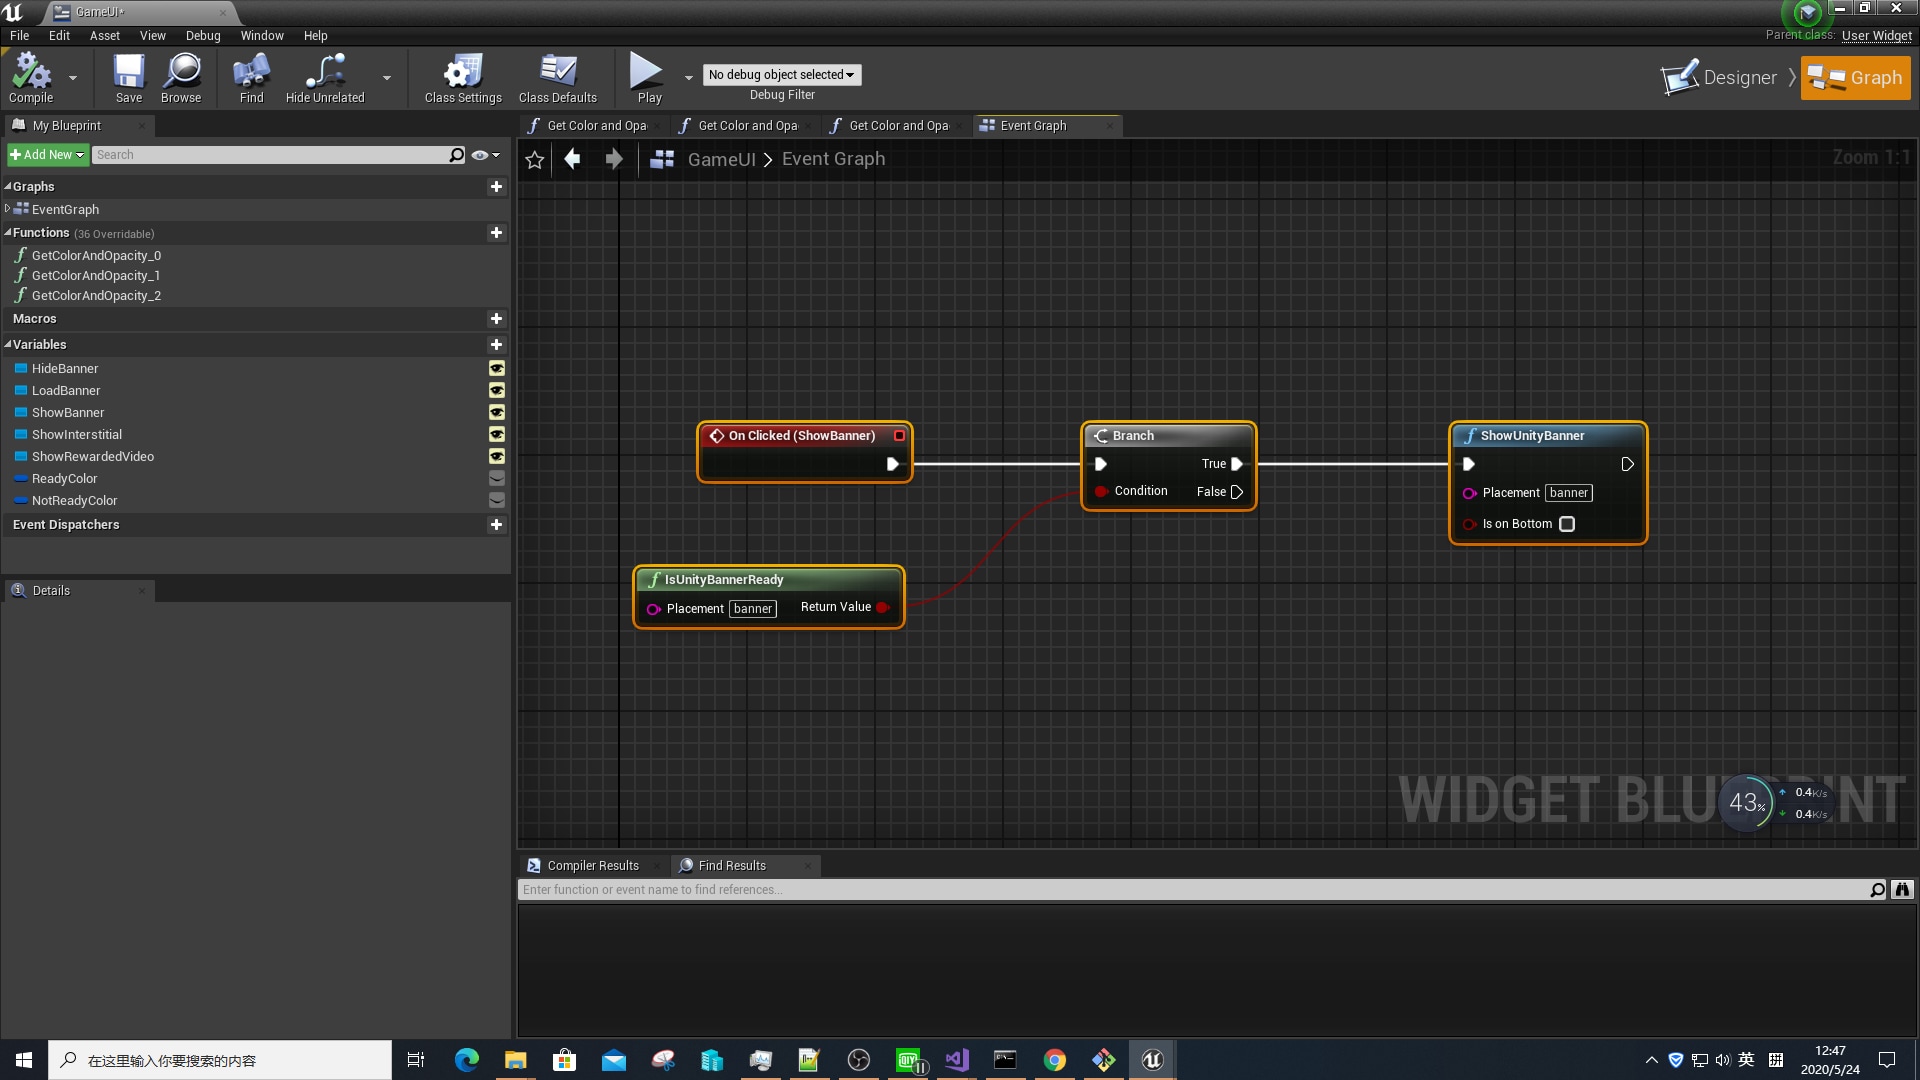Save the blueprint
Image resolution: width=1920 pixels, height=1080 pixels.
click(127, 77)
